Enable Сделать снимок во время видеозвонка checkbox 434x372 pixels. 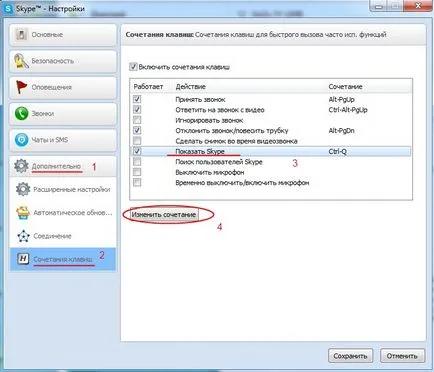point(137,141)
